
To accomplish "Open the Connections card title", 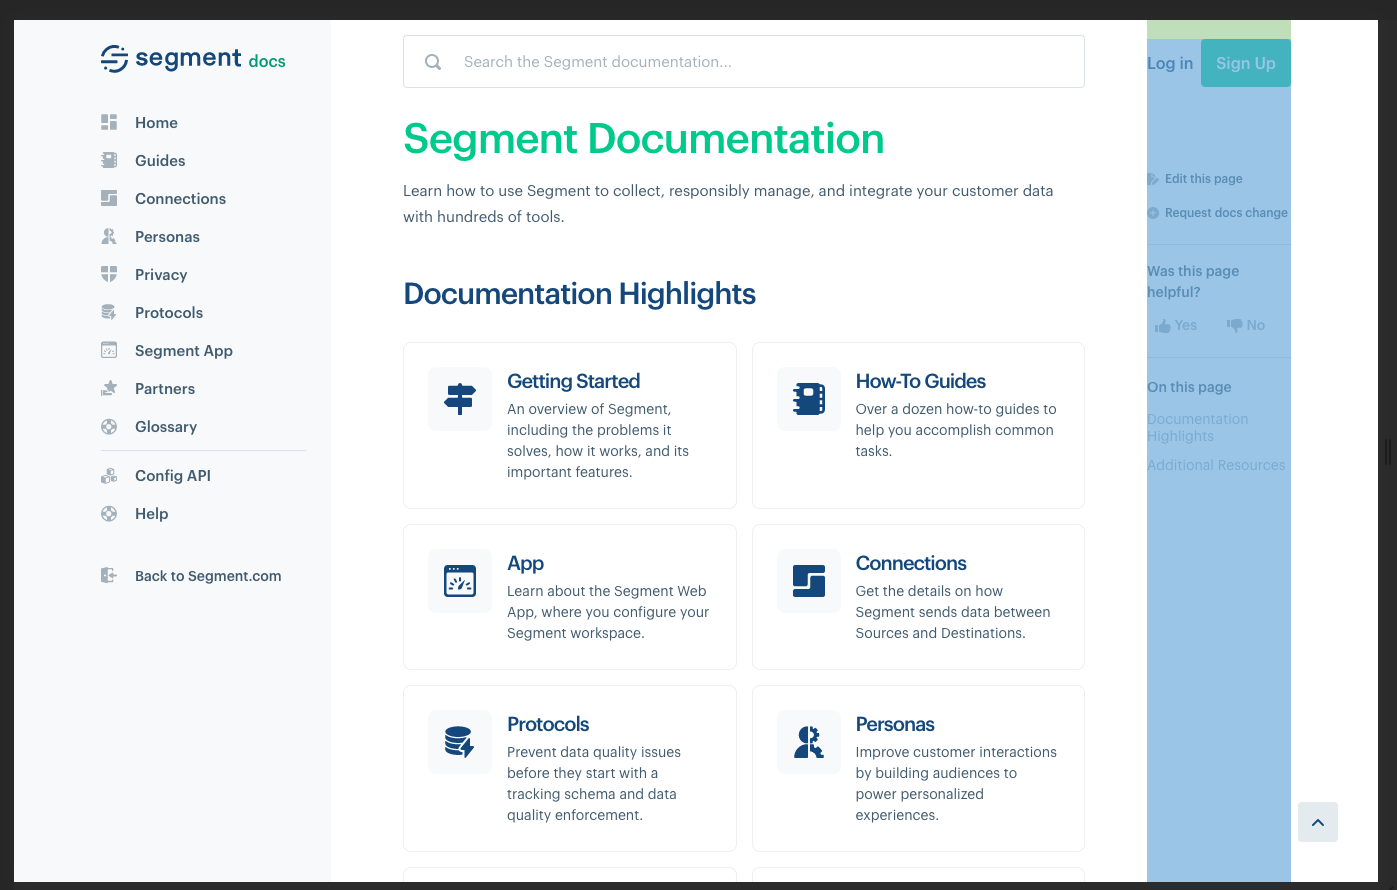I will pyautogui.click(x=911, y=563).
